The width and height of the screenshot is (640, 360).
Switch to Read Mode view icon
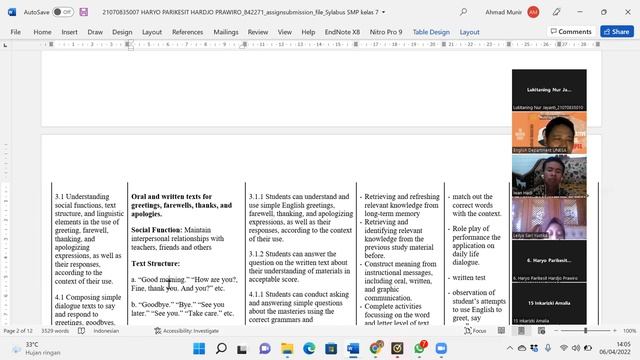[501, 331]
